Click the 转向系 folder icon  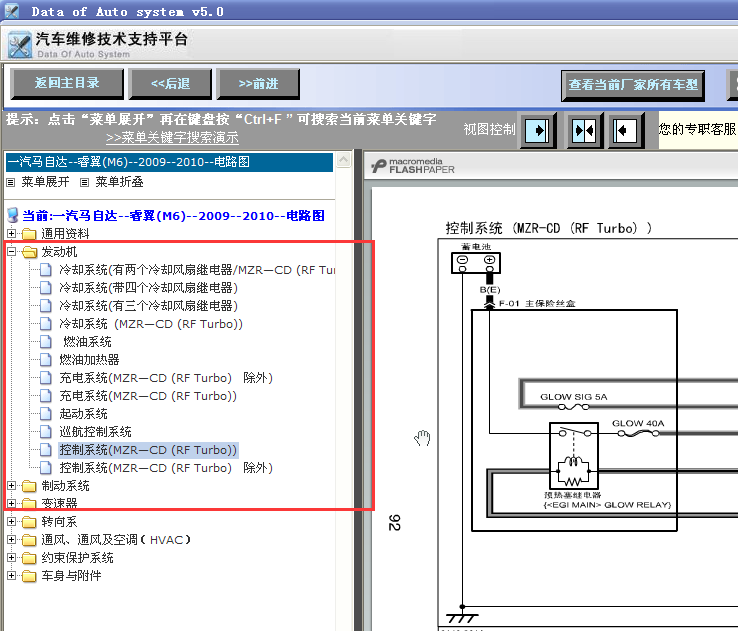tap(29, 522)
